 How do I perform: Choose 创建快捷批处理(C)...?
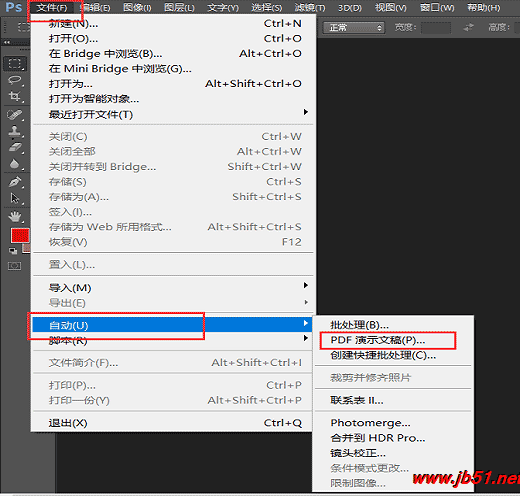(393, 355)
